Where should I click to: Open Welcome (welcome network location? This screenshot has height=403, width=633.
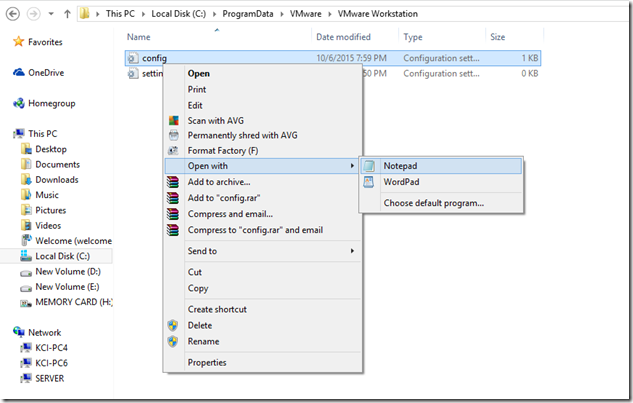coord(73,241)
